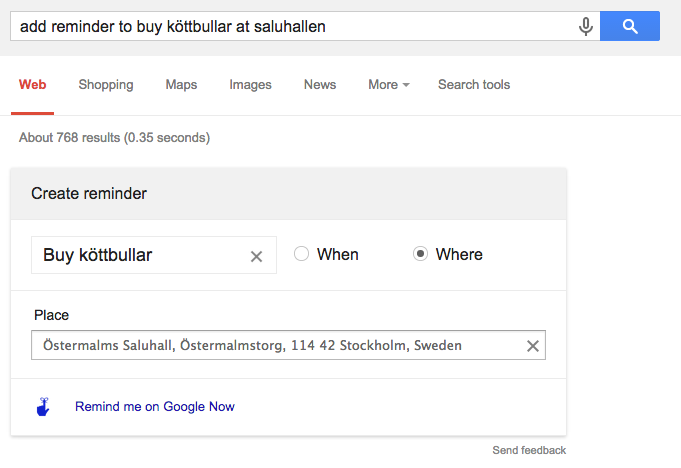Select the When radio button
Image resolution: width=681 pixels, height=468 pixels.
click(x=301, y=255)
